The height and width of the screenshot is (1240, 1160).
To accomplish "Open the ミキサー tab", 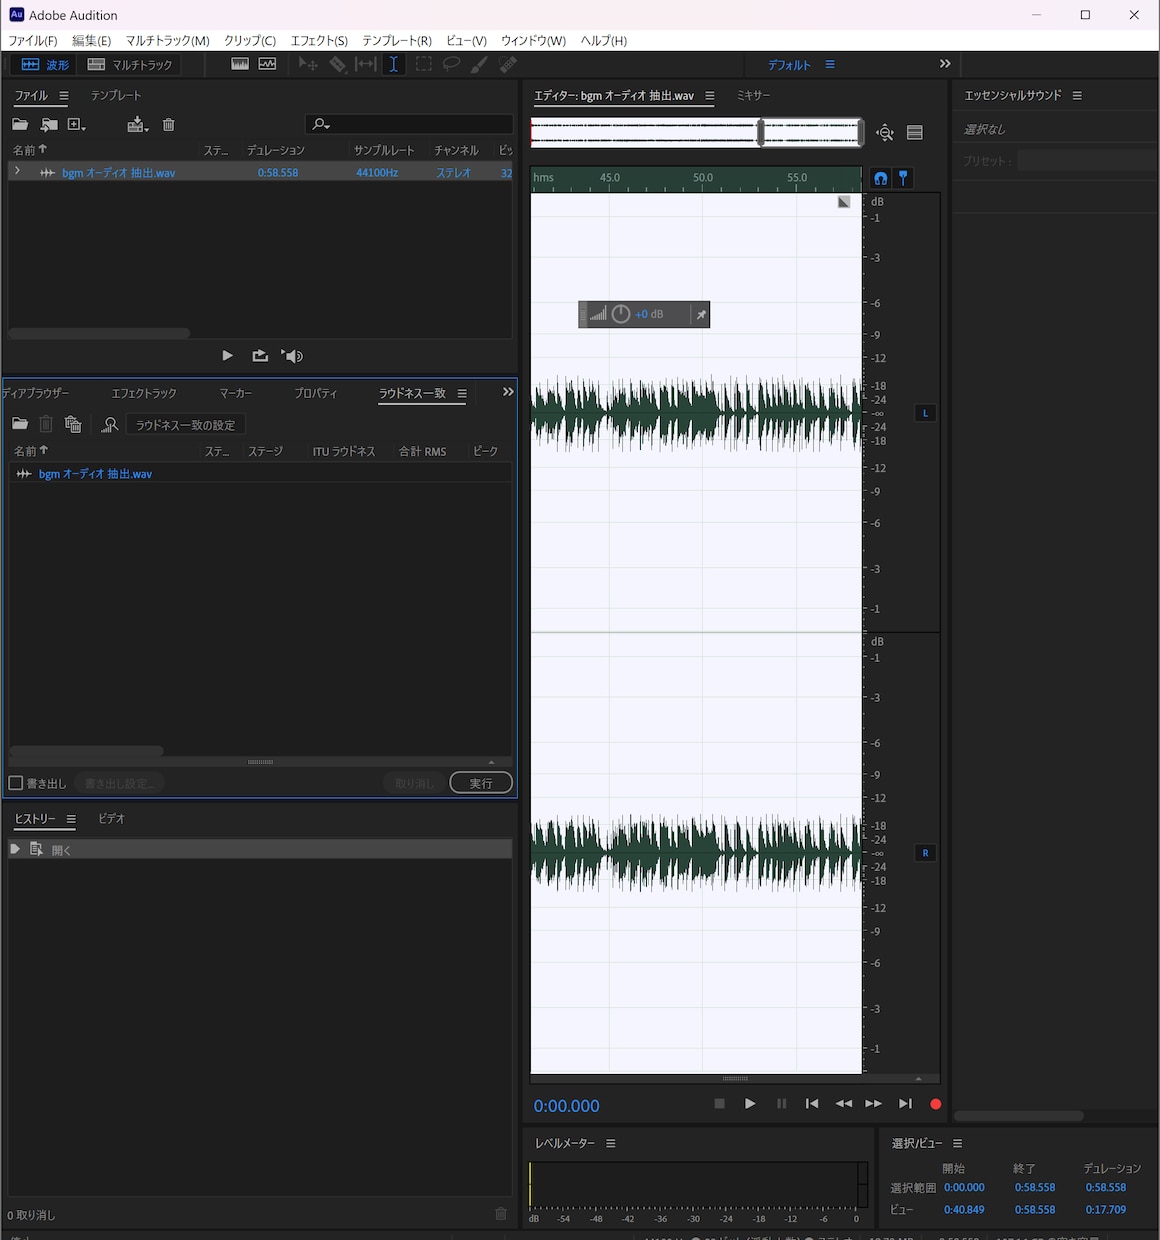I will tap(754, 96).
